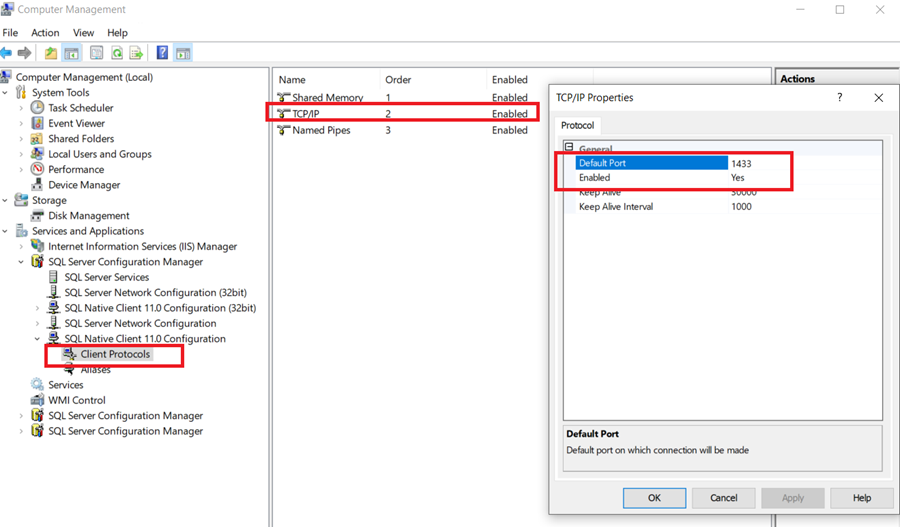The image size is (900, 527).
Task: Click the Services gear icon in tree
Action: [37, 385]
